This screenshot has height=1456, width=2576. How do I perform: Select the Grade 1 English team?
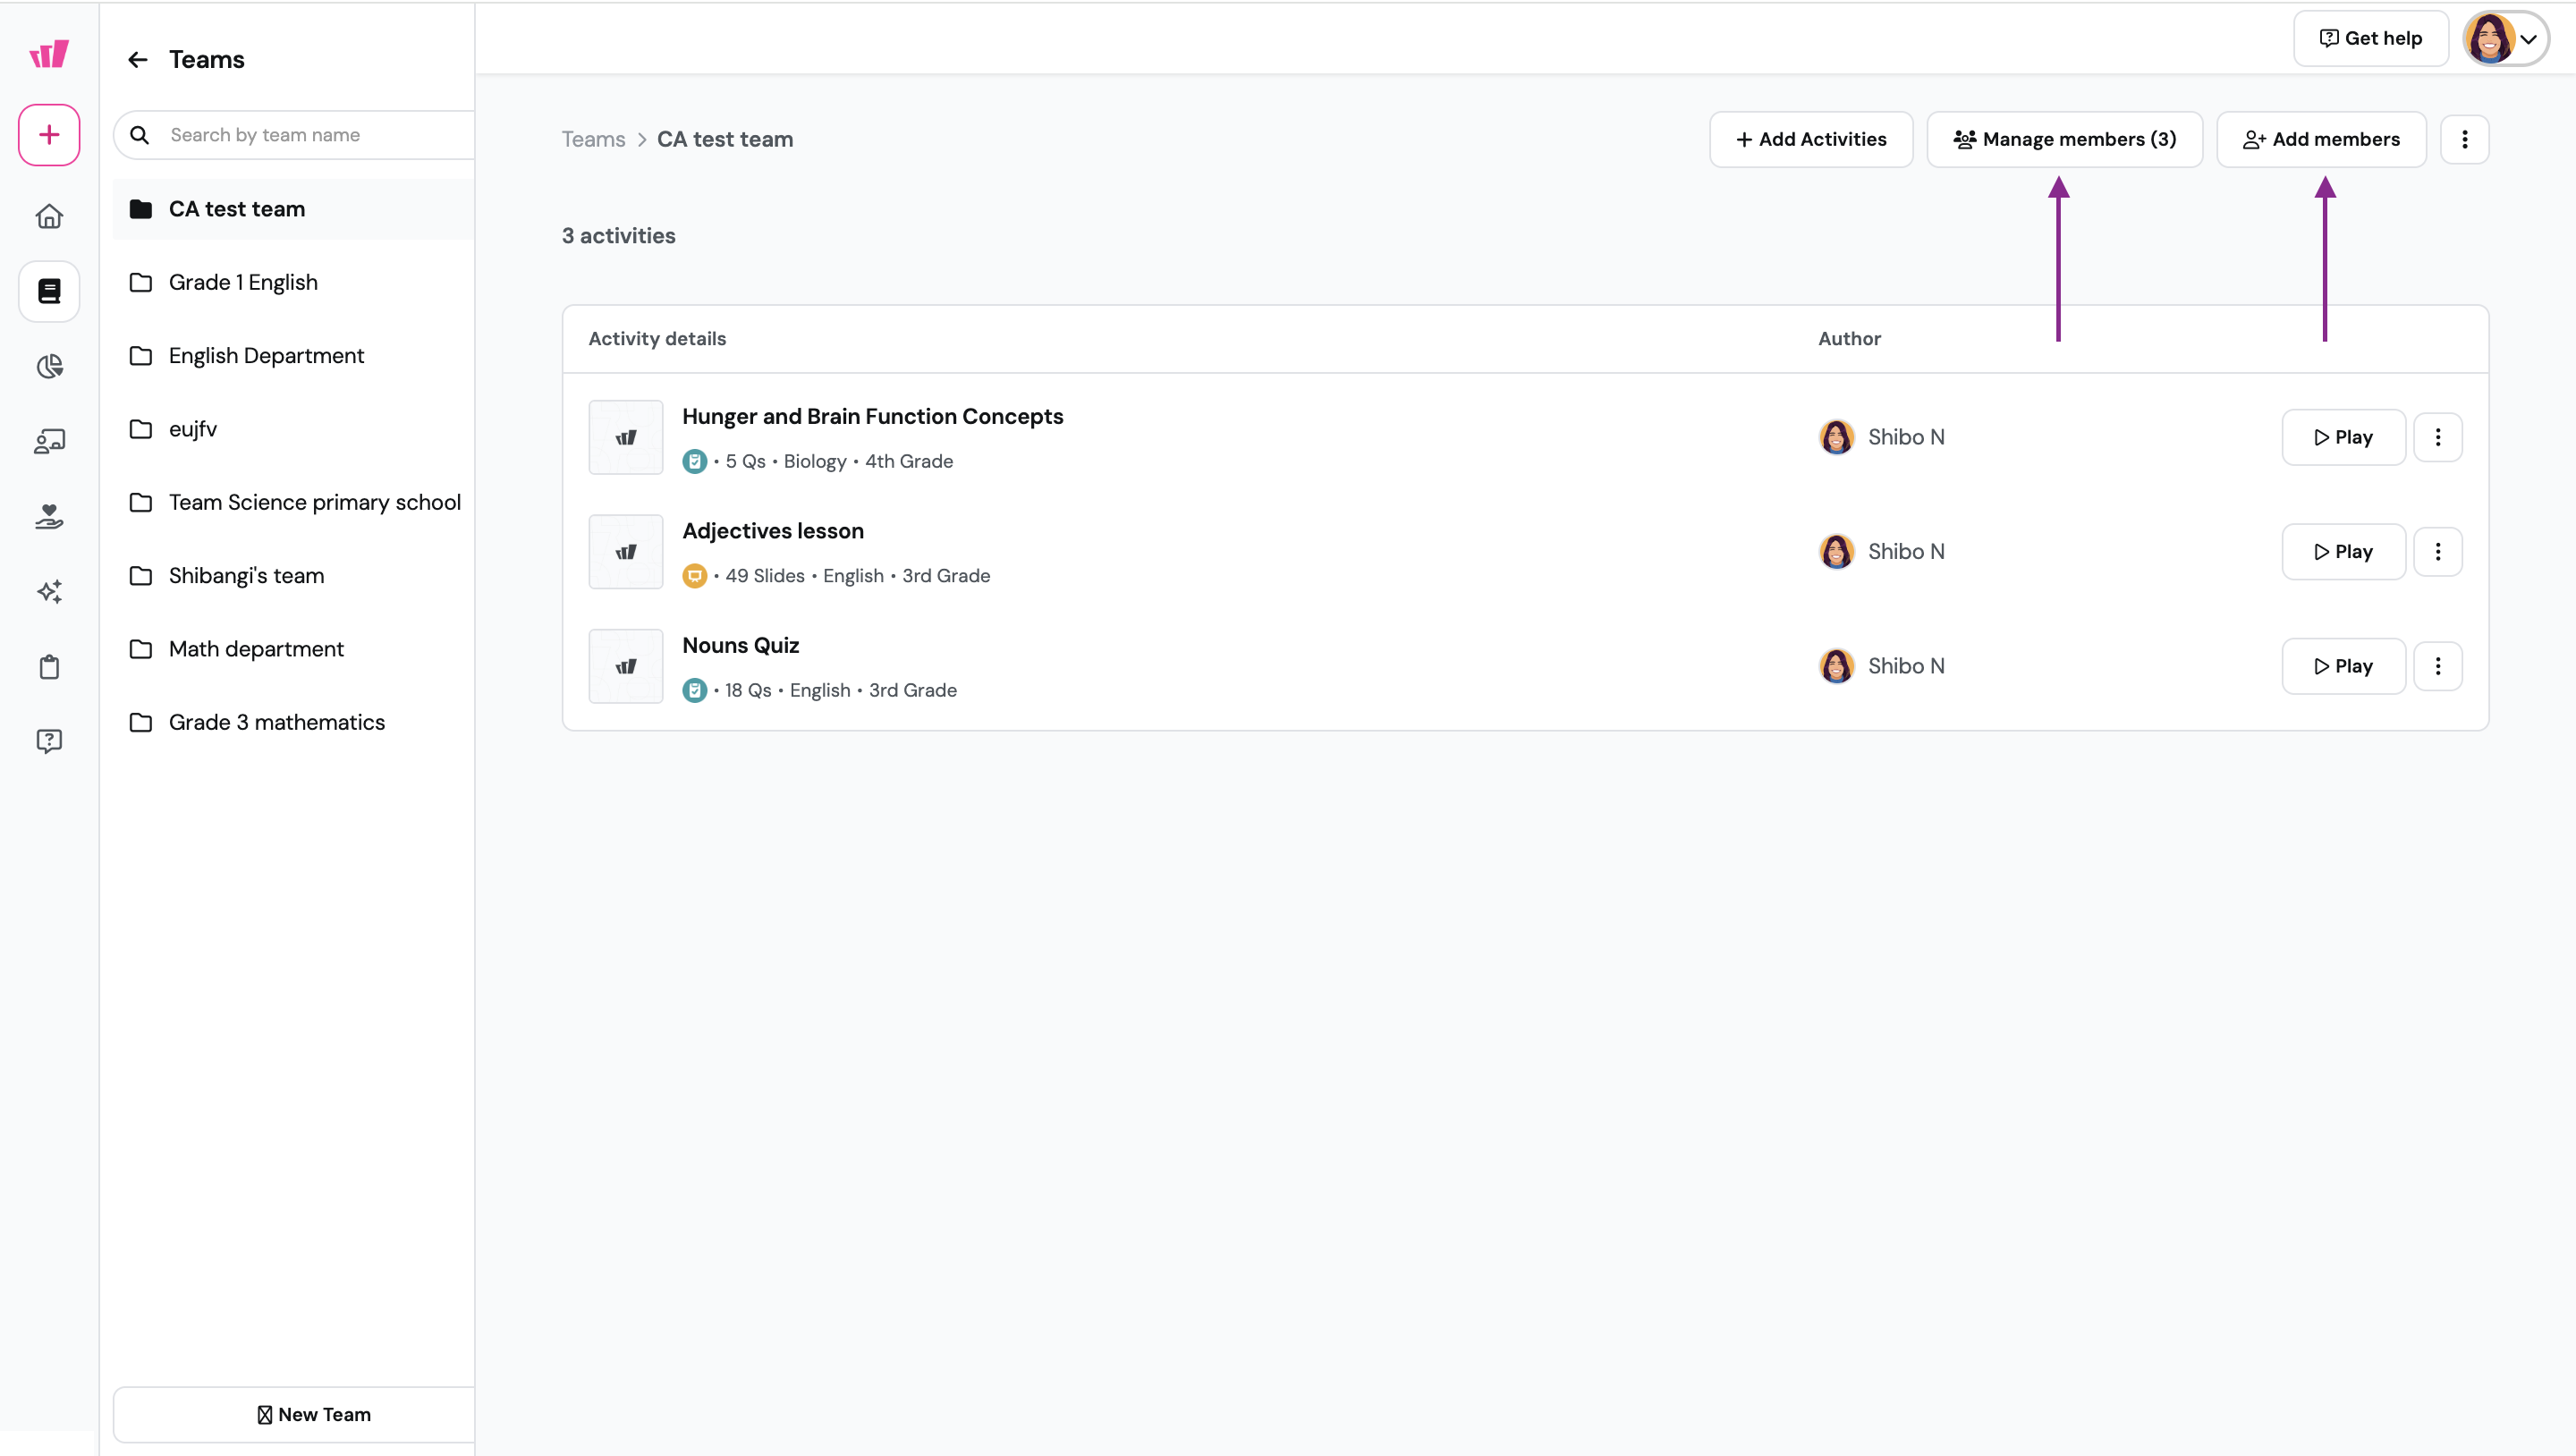[243, 283]
